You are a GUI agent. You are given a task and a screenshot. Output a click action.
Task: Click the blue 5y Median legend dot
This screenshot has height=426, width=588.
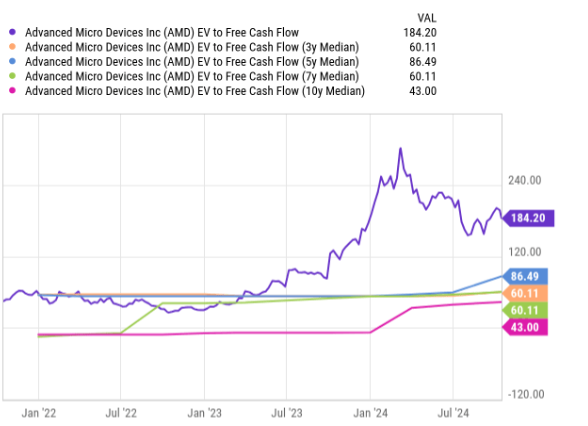coord(12,61)
